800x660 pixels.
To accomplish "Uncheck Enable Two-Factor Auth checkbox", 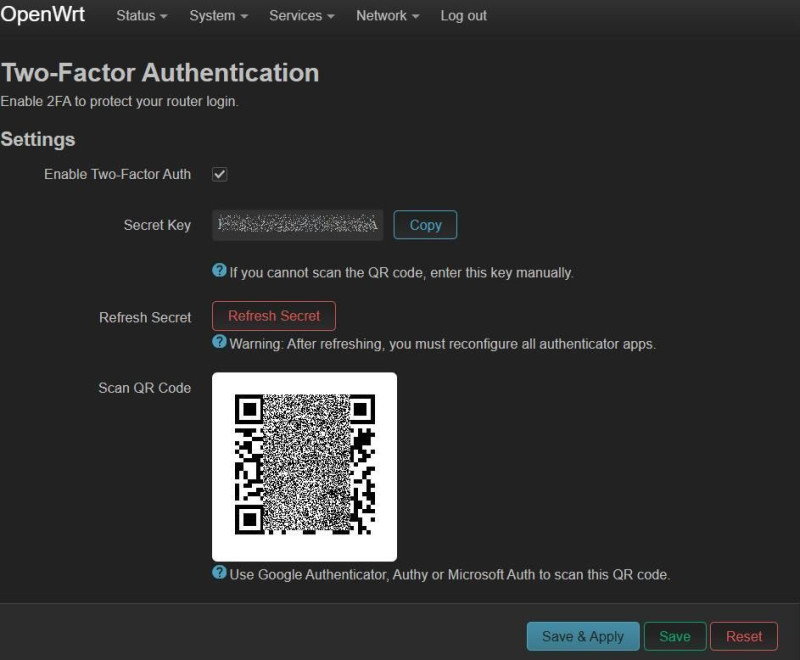I will pos(220,174).
